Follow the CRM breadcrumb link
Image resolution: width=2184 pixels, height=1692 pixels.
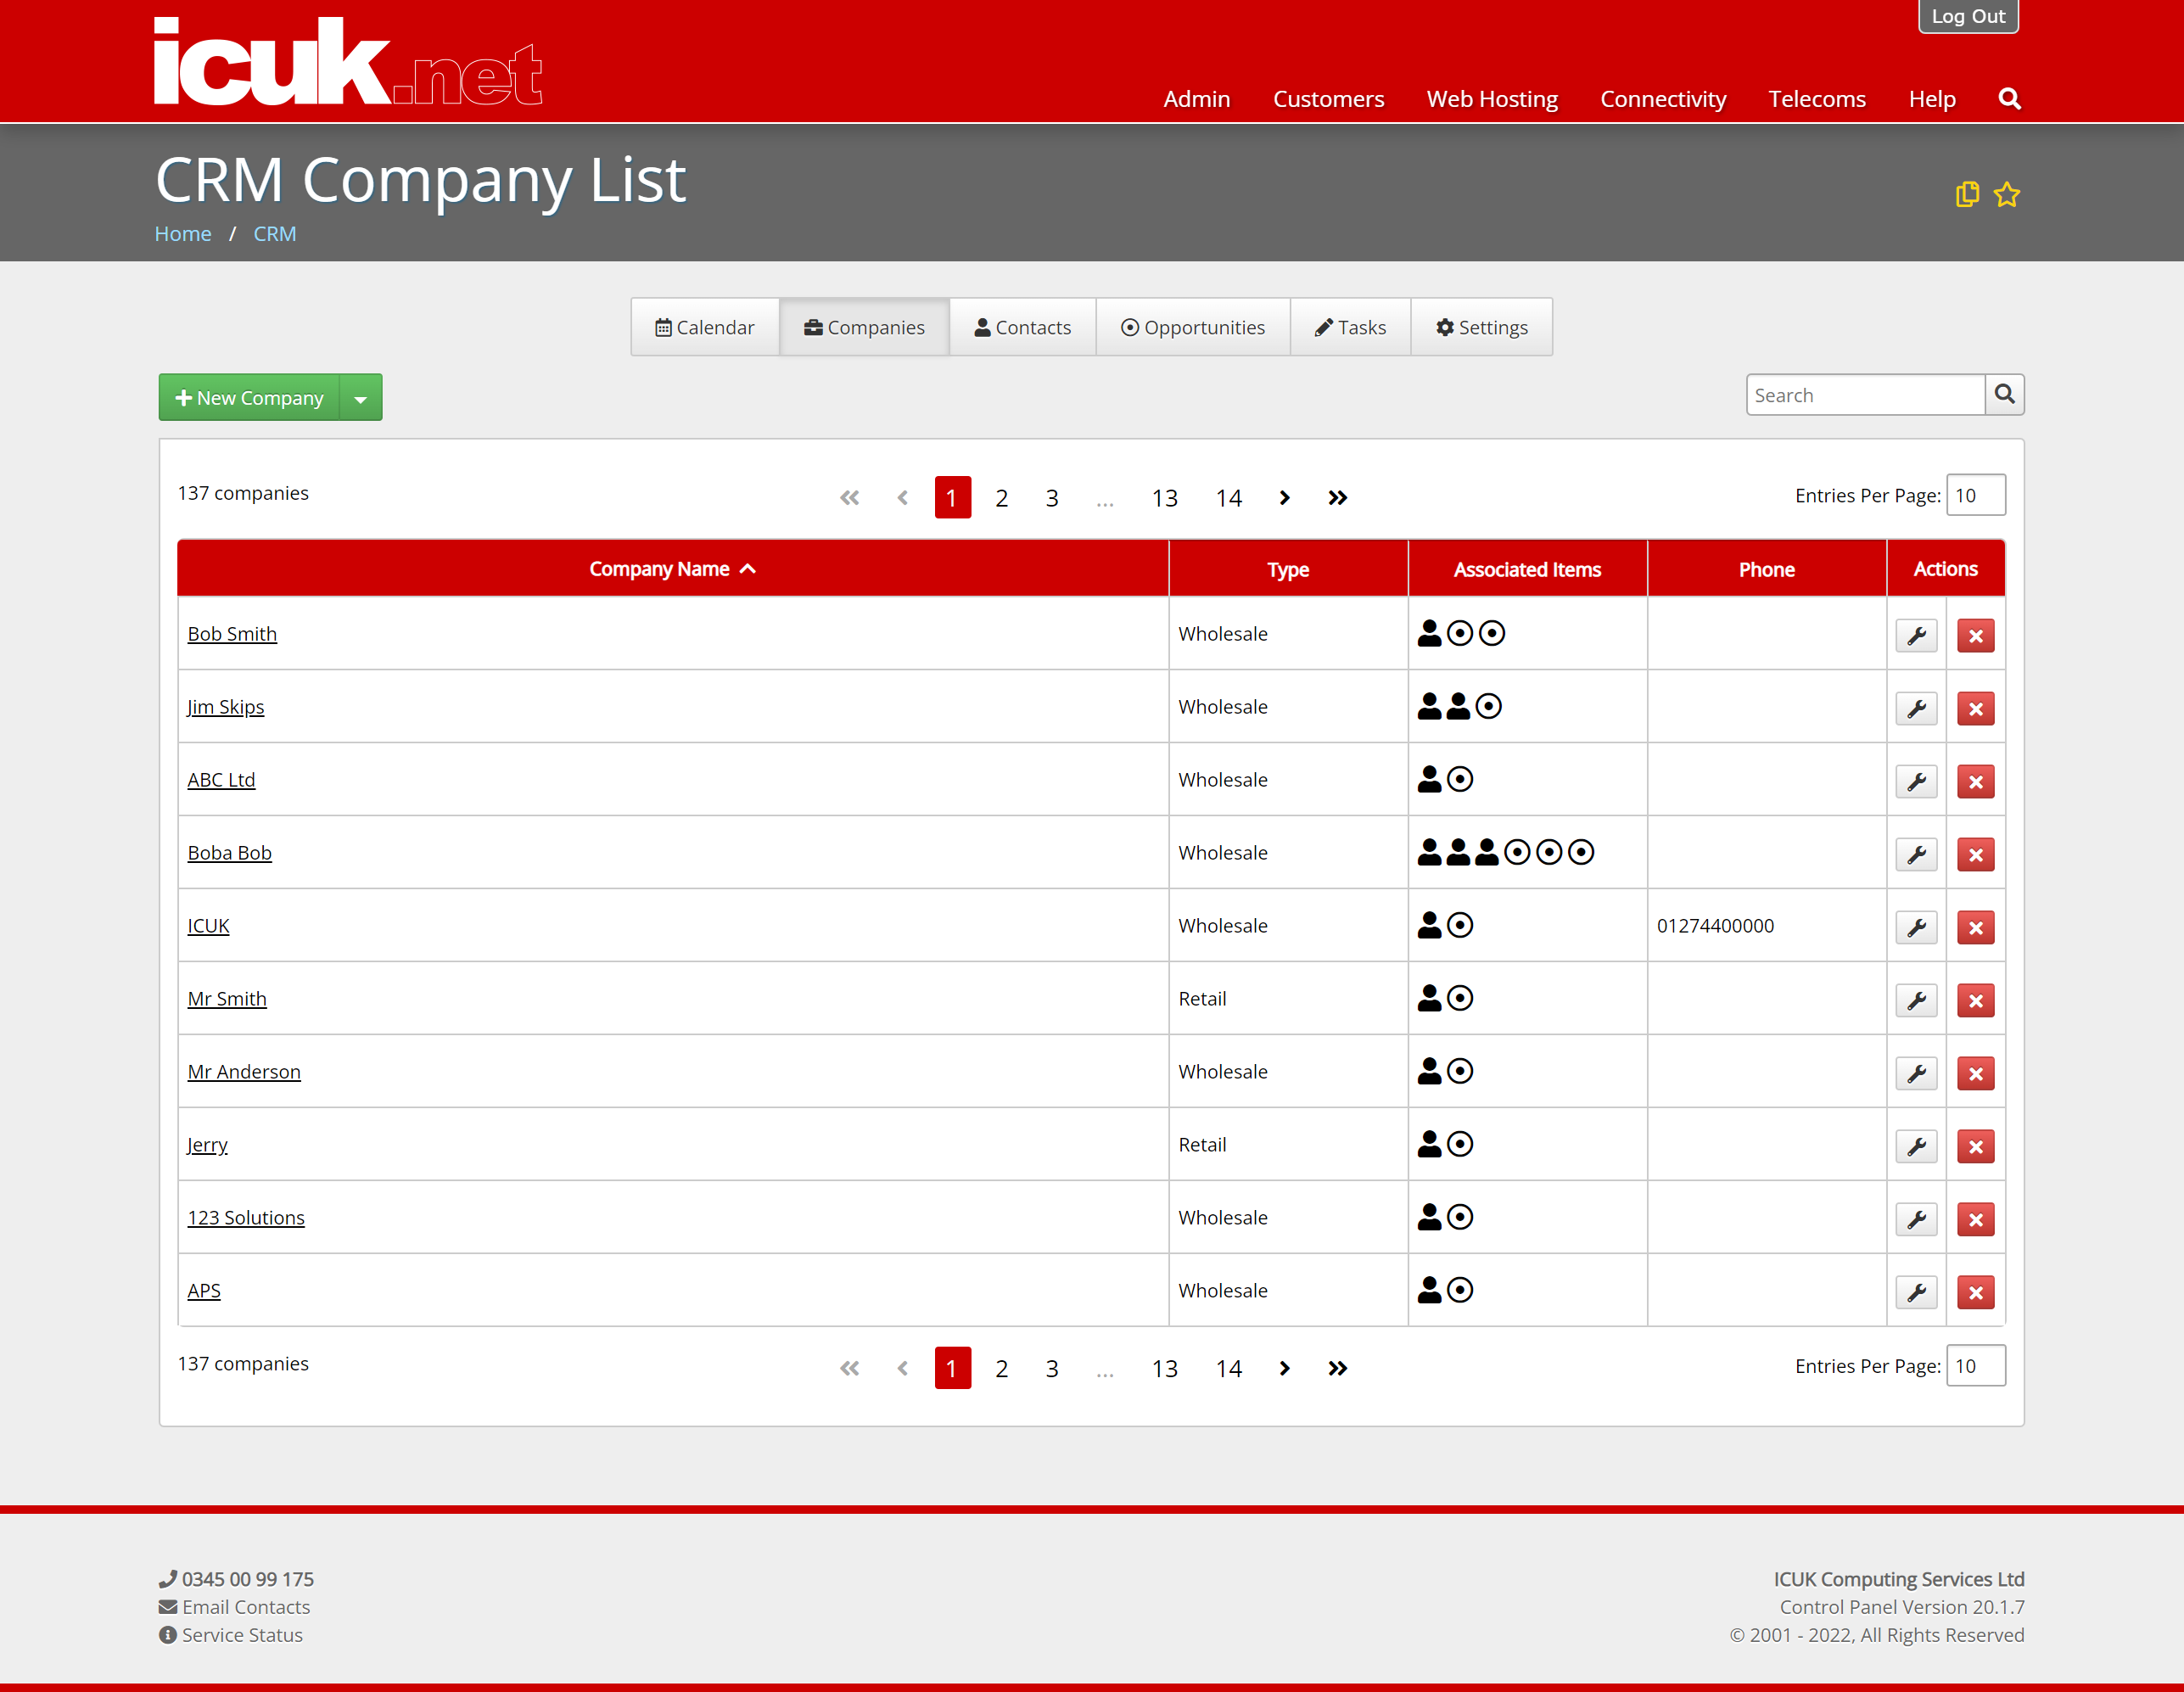click(275, 233)
